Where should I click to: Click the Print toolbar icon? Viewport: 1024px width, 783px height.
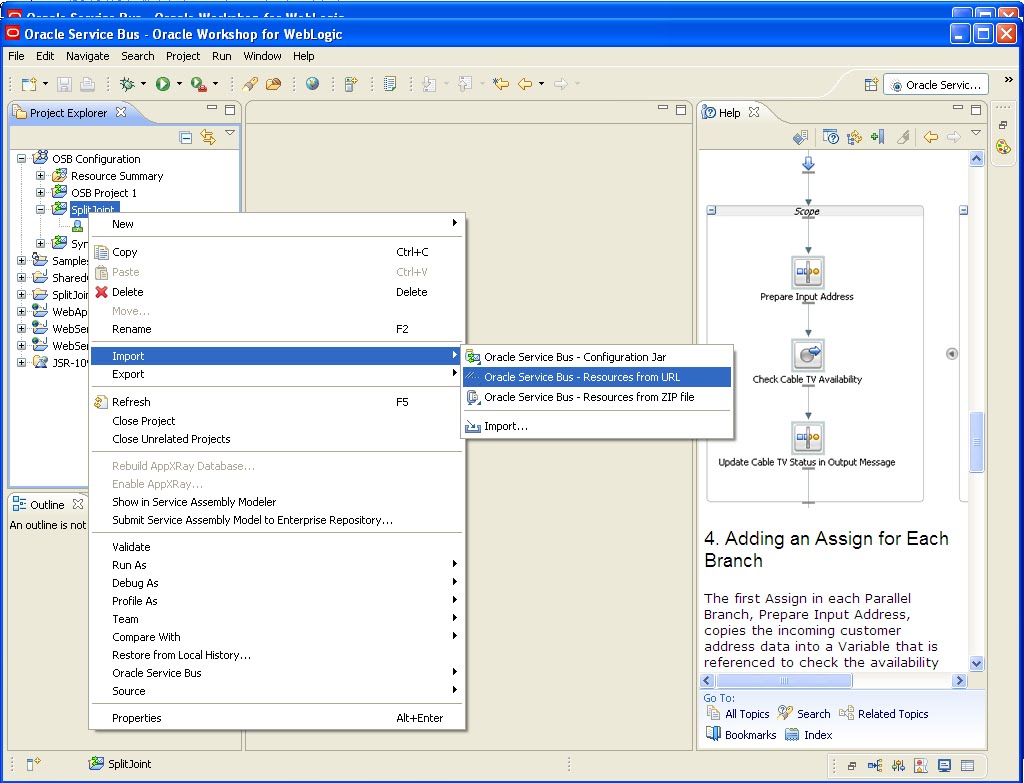87,84
